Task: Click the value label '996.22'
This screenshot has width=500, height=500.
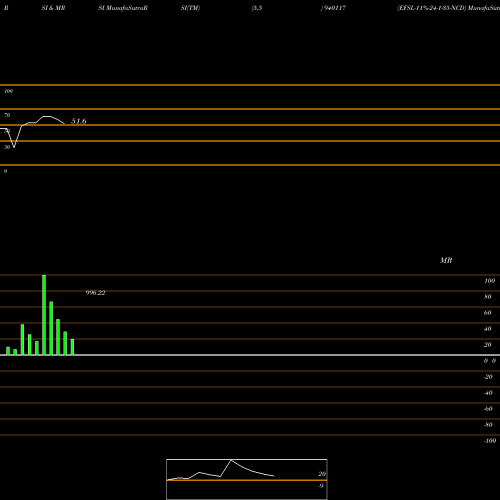Action: [x=95, y=293]
